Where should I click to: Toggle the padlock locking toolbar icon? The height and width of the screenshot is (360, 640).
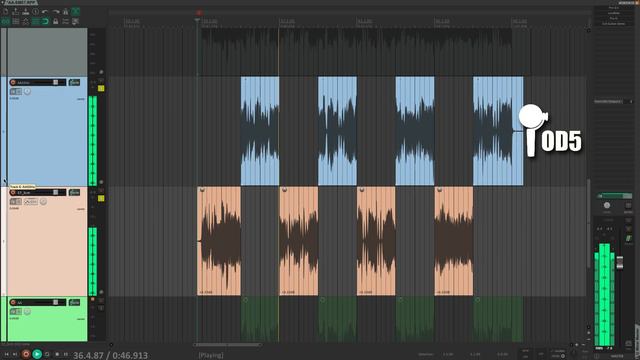(56, 21)
